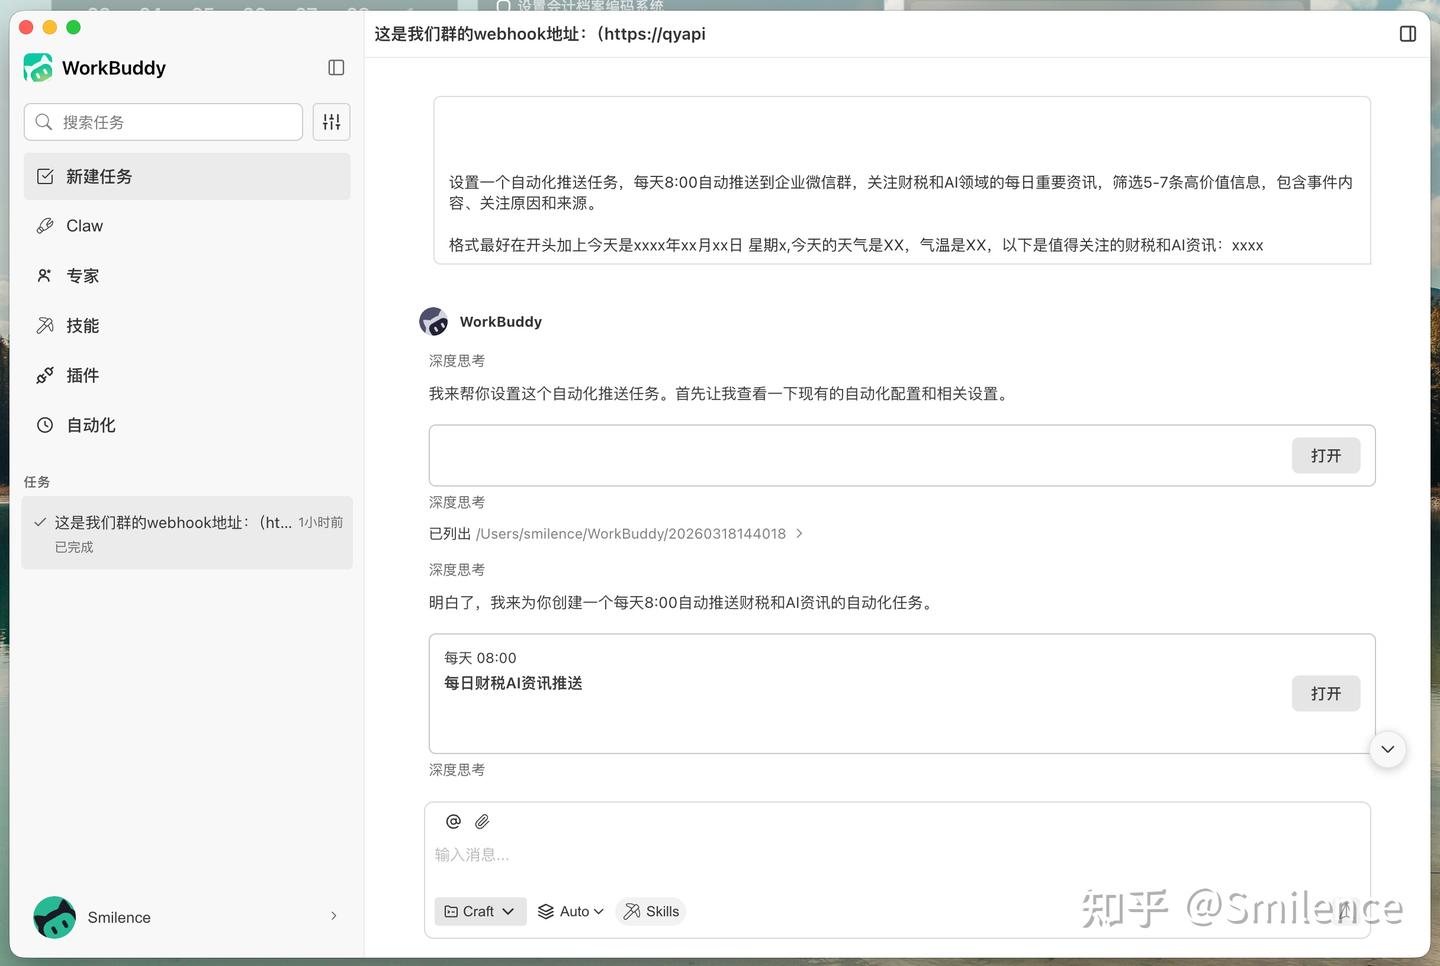1440x966 pixels.
Task: Focus the 搜索任务 search field
Action: (163, 122)
